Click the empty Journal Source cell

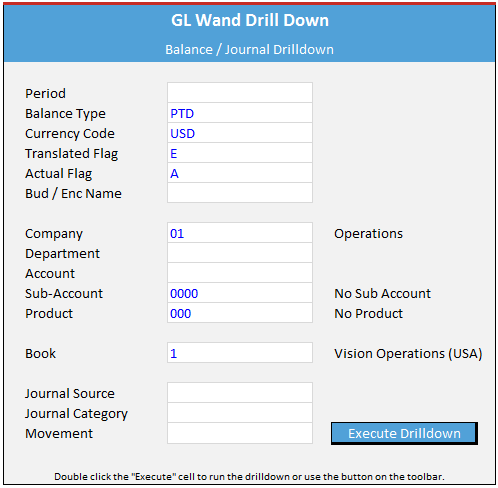click(x=240, y=393)
